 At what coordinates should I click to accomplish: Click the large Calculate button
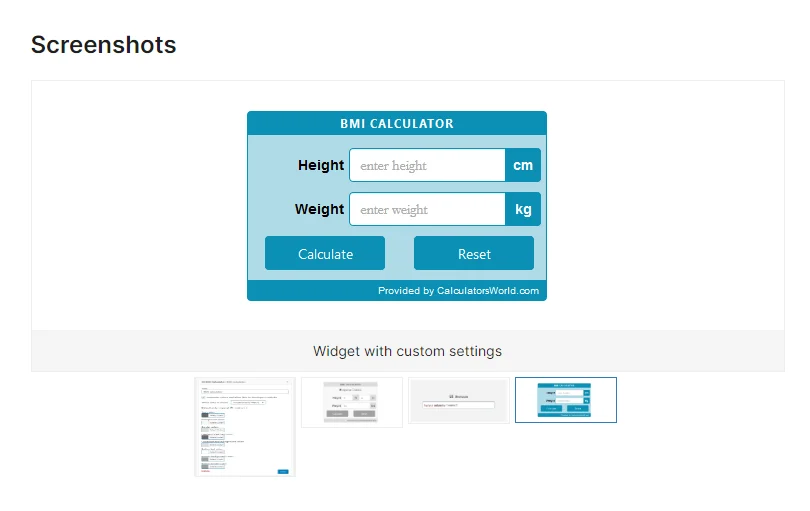click(x=325, y=253)
